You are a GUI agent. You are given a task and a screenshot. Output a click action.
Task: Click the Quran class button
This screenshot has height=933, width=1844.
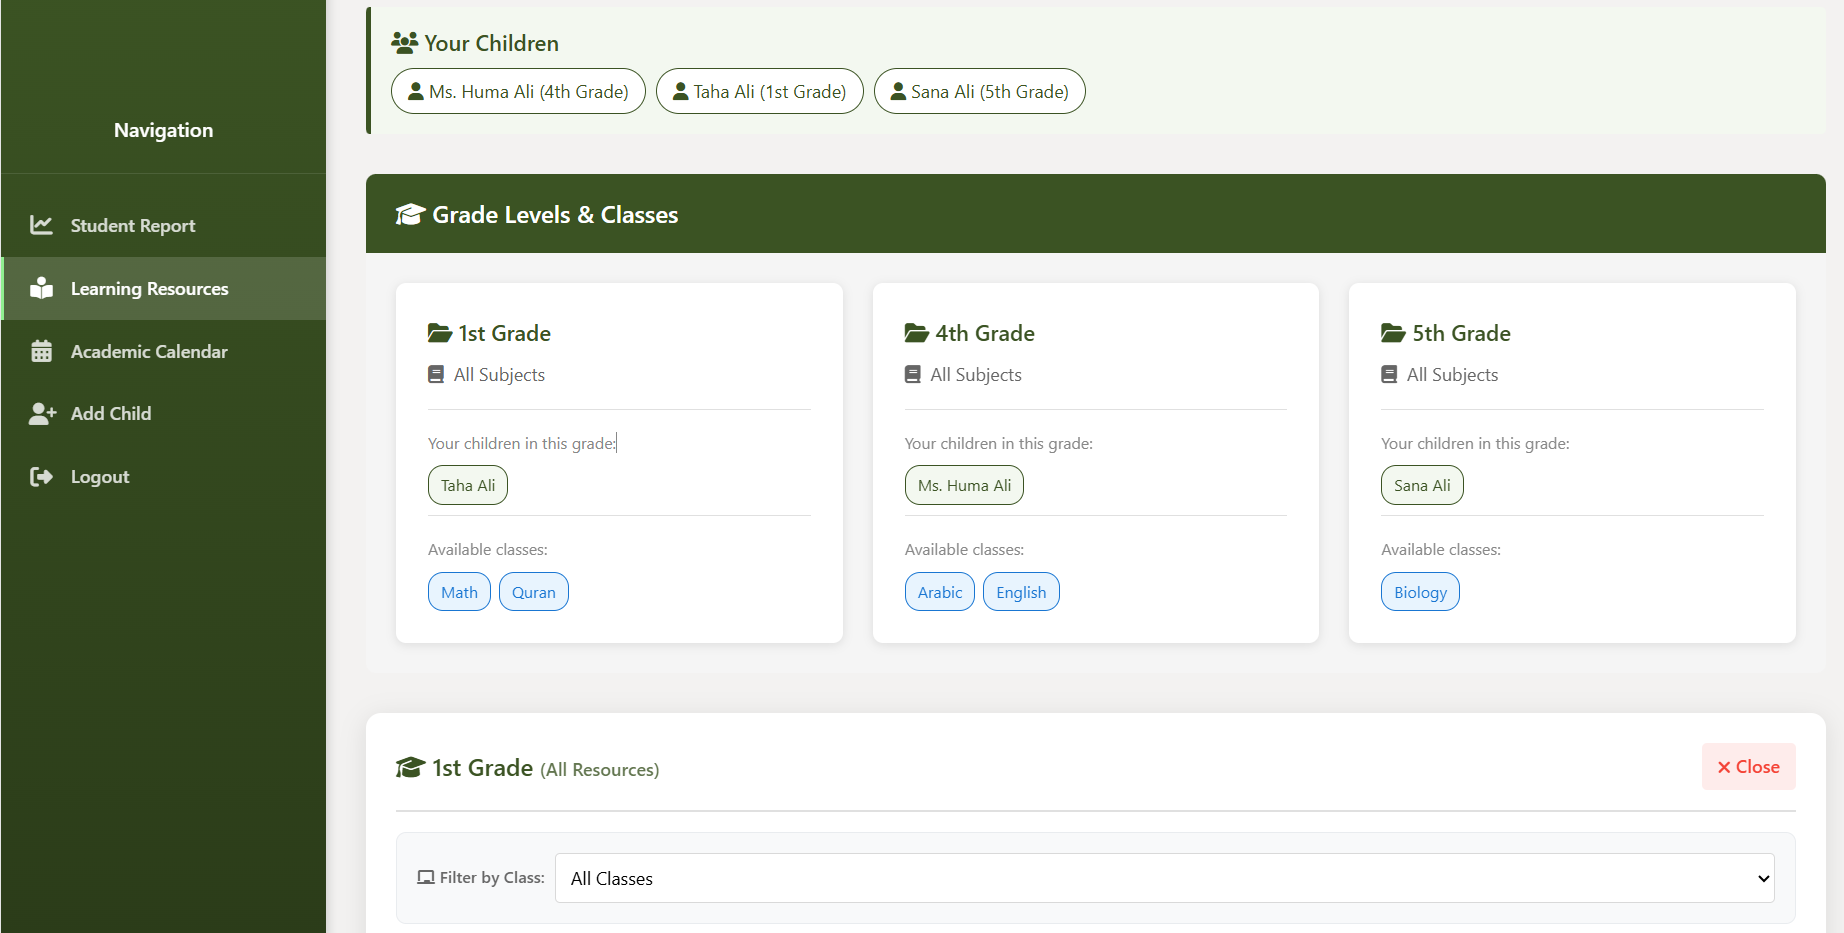tap(533, 591)
